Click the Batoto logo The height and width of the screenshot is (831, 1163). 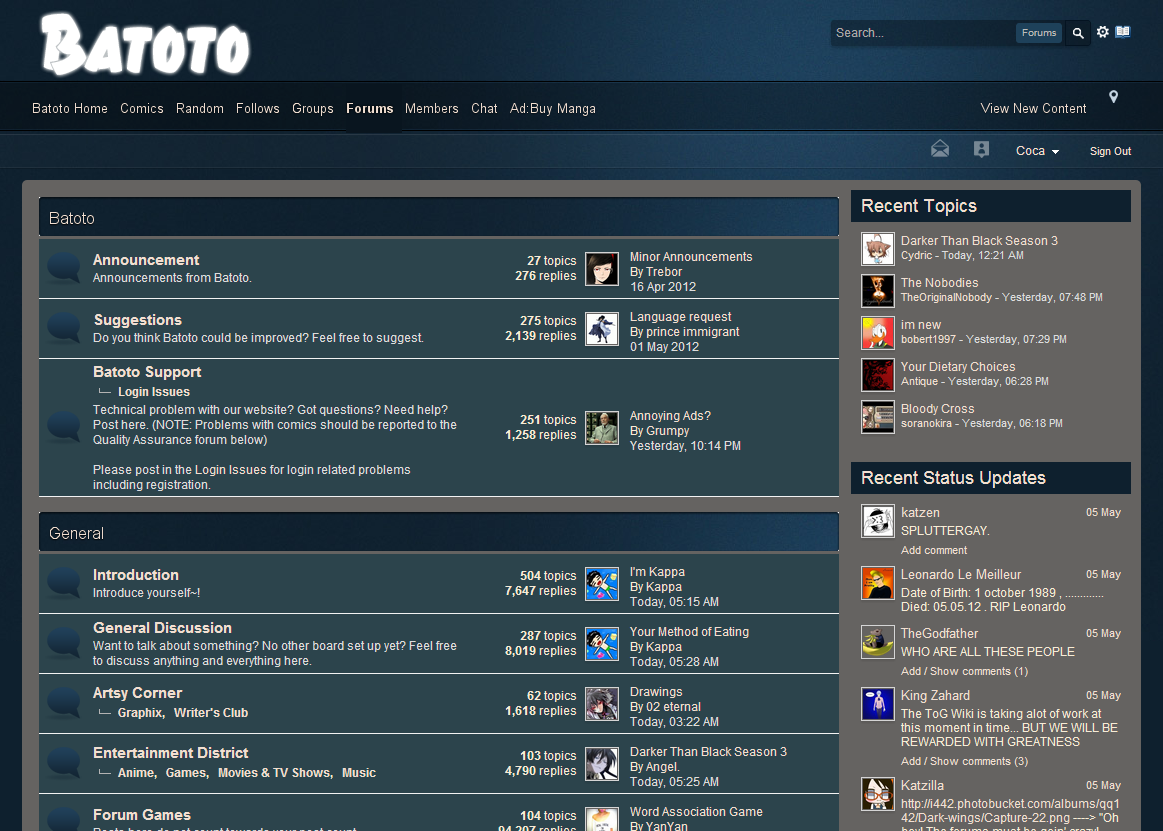coord(145,45)
